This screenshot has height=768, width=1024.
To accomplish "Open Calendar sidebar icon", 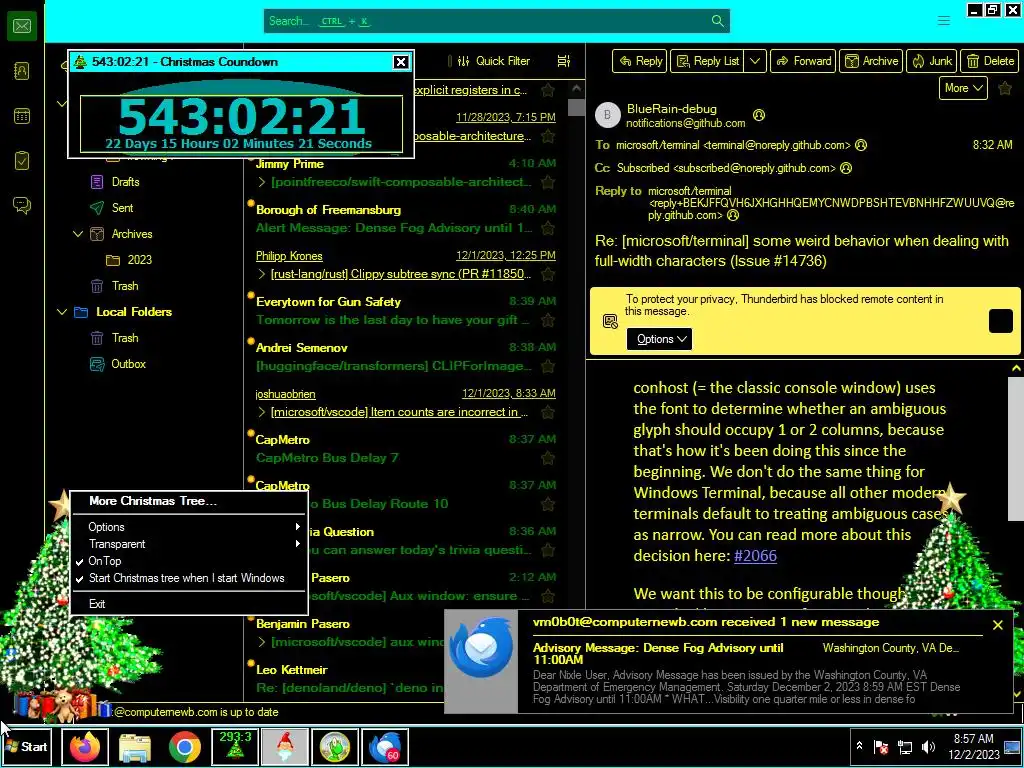I will click(22, 116).
